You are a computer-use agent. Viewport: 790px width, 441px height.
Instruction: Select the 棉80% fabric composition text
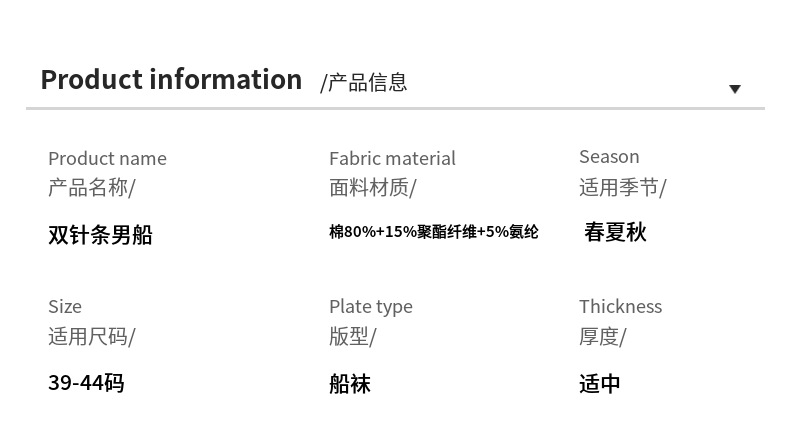pos(433,232)
